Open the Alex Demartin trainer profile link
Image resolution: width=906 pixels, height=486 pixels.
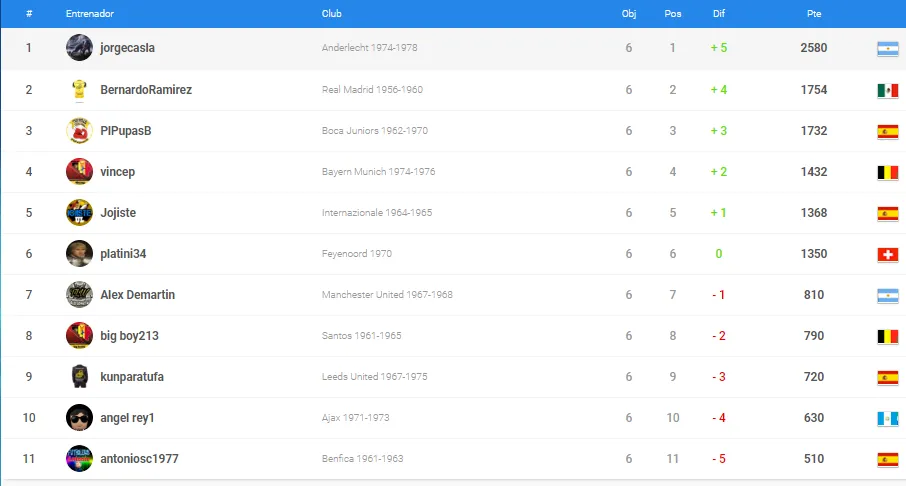coord(138,295)
